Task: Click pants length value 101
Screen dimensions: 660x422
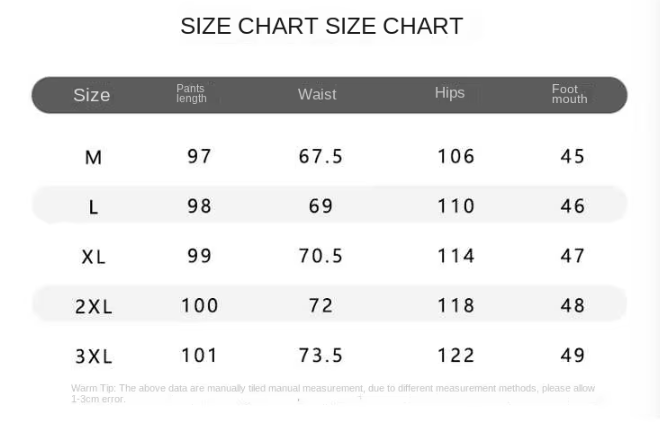Action: pos(200,355)
